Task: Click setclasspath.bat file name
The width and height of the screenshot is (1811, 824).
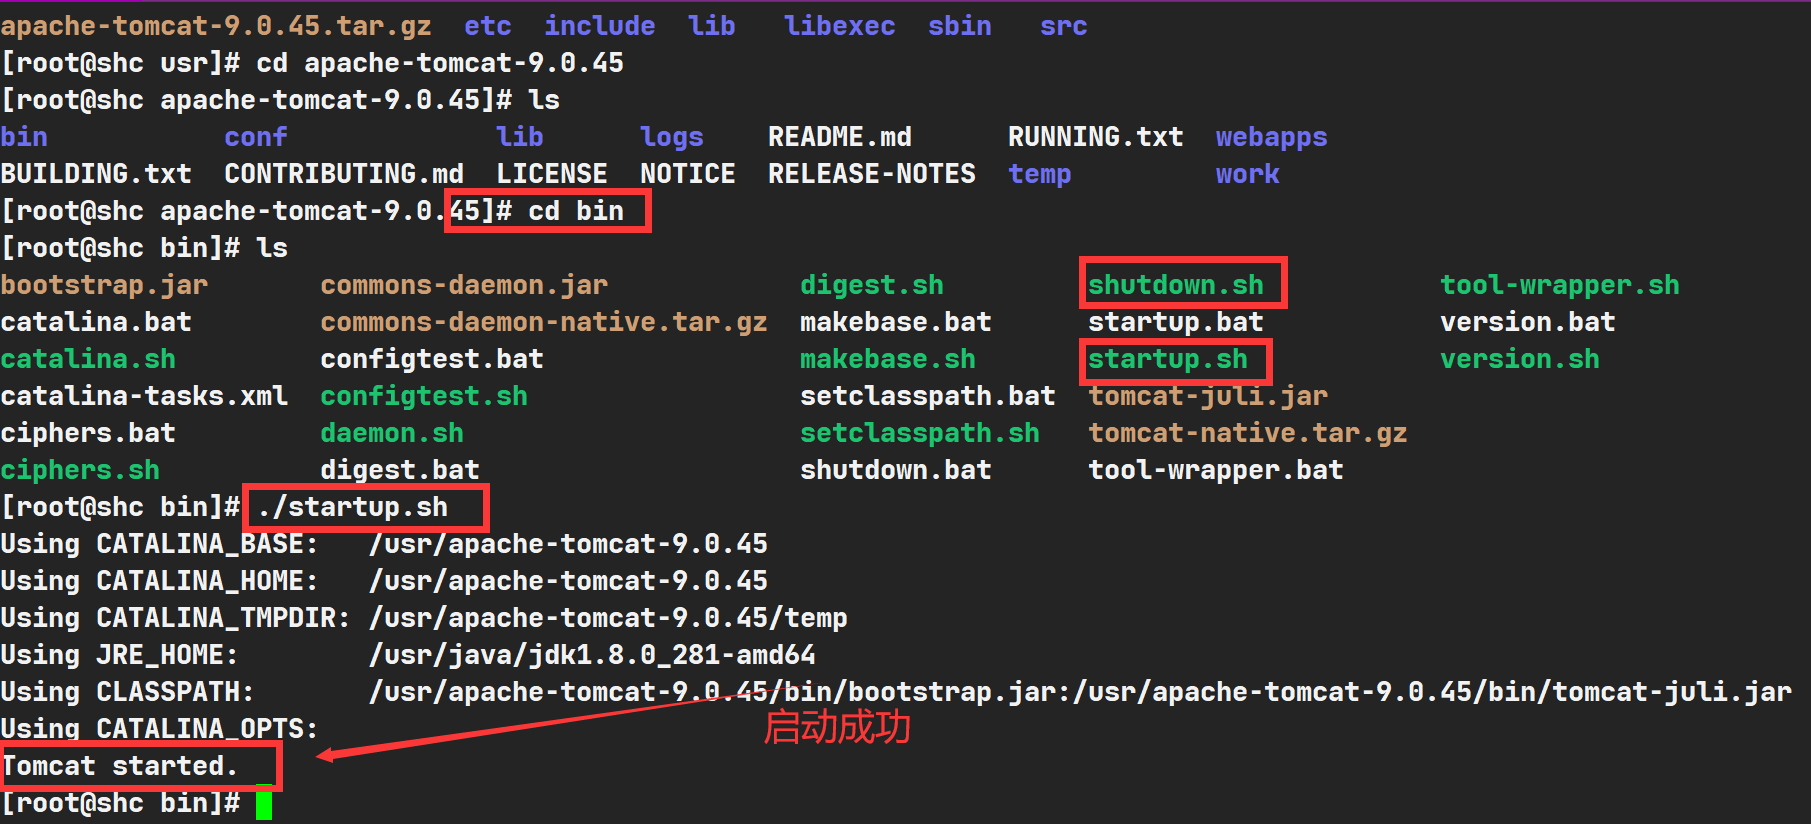Action: [928, 396]
